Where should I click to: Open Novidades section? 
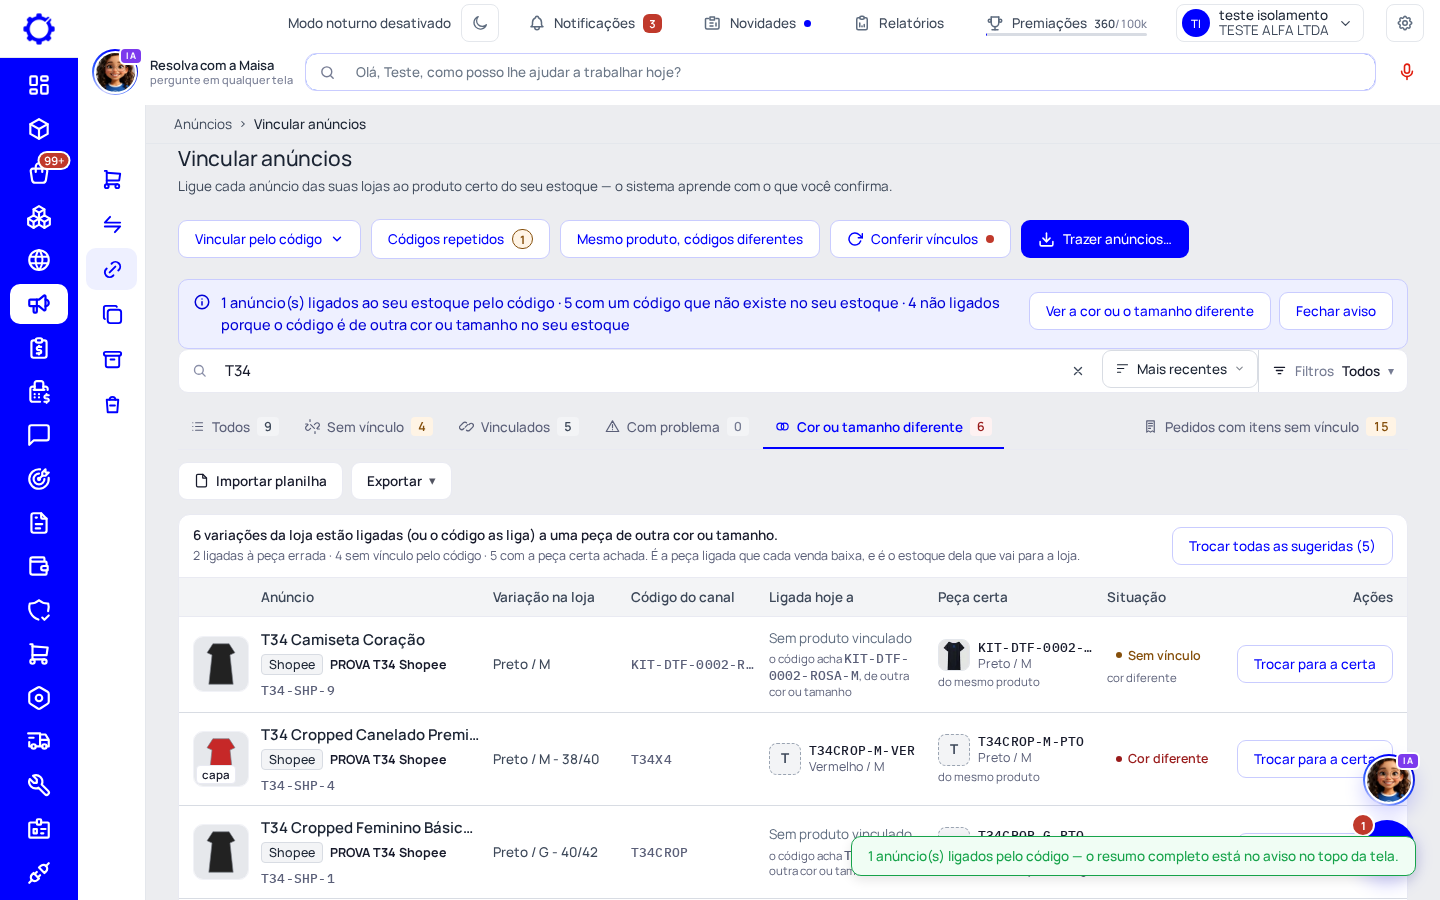pos(758,23)
